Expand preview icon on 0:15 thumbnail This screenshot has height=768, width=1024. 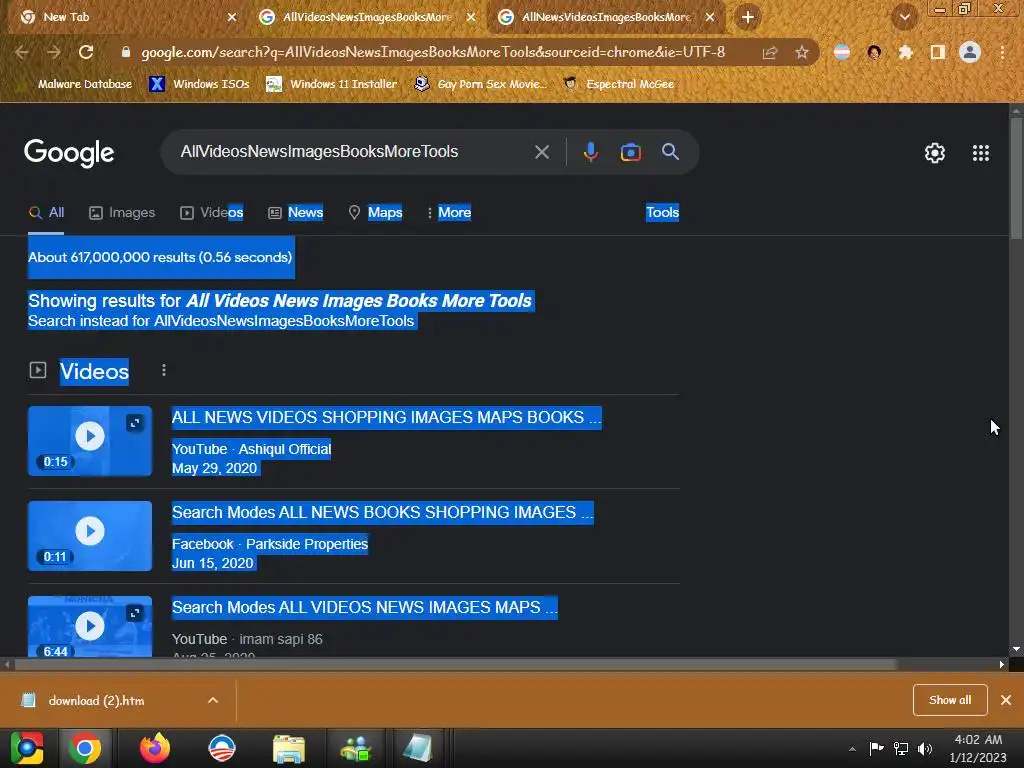pyautogui.click(x=135, y=423)
